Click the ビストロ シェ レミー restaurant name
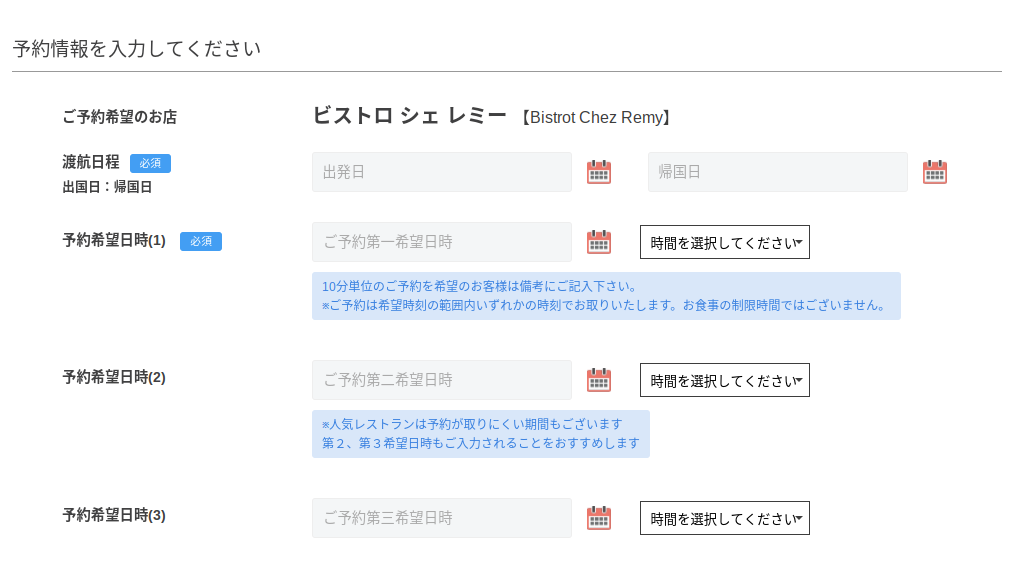 click(x=410, y=116)
